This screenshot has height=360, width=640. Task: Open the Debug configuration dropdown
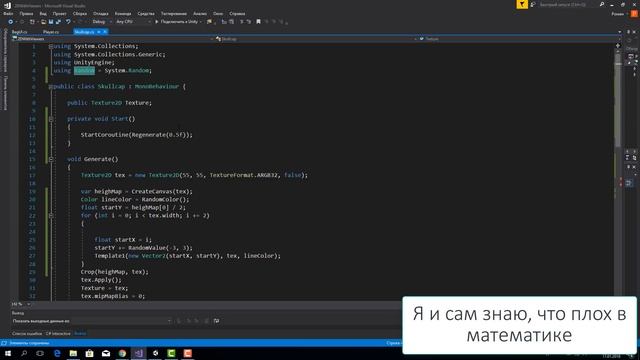pyautogui.click(x=102, y=22)
